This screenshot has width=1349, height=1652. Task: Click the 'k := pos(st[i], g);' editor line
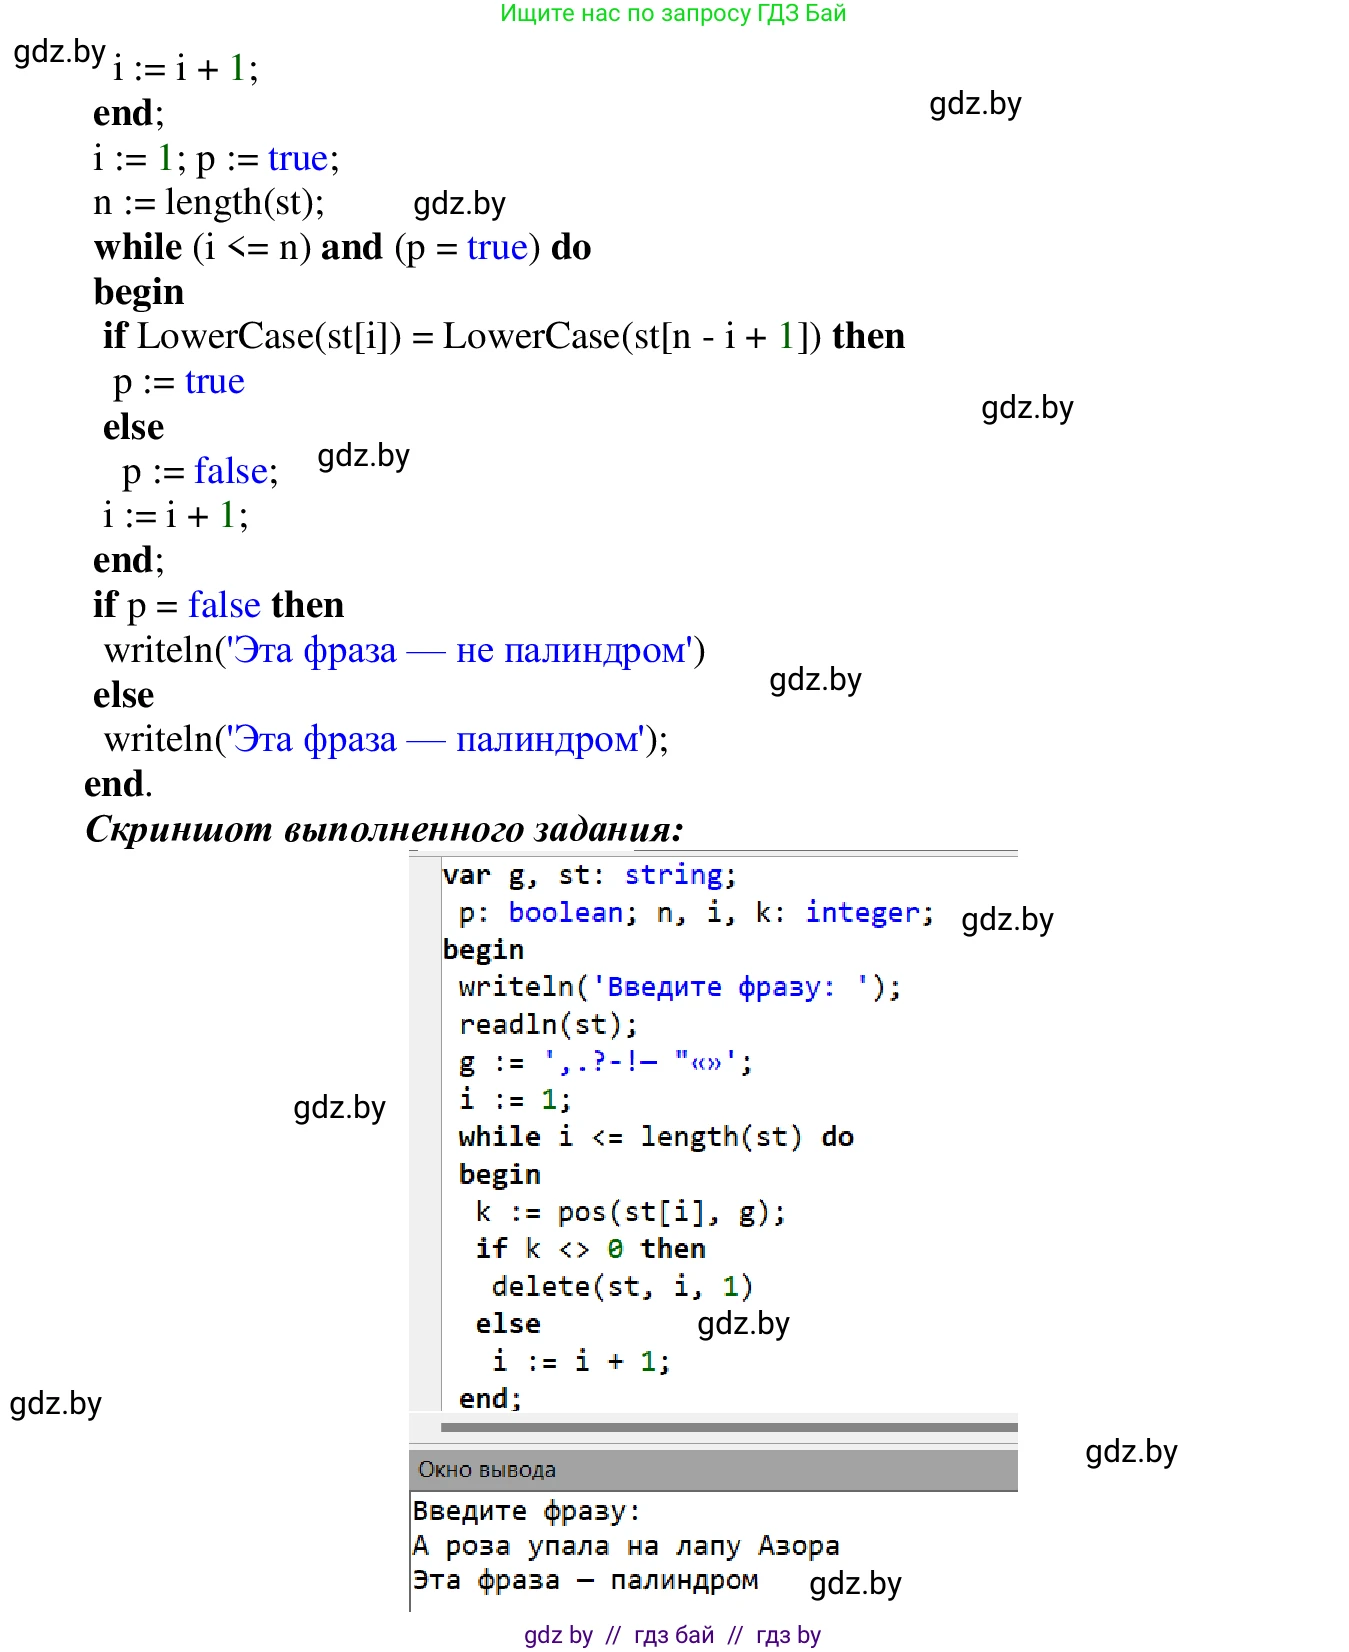(x=630, y=1212)
